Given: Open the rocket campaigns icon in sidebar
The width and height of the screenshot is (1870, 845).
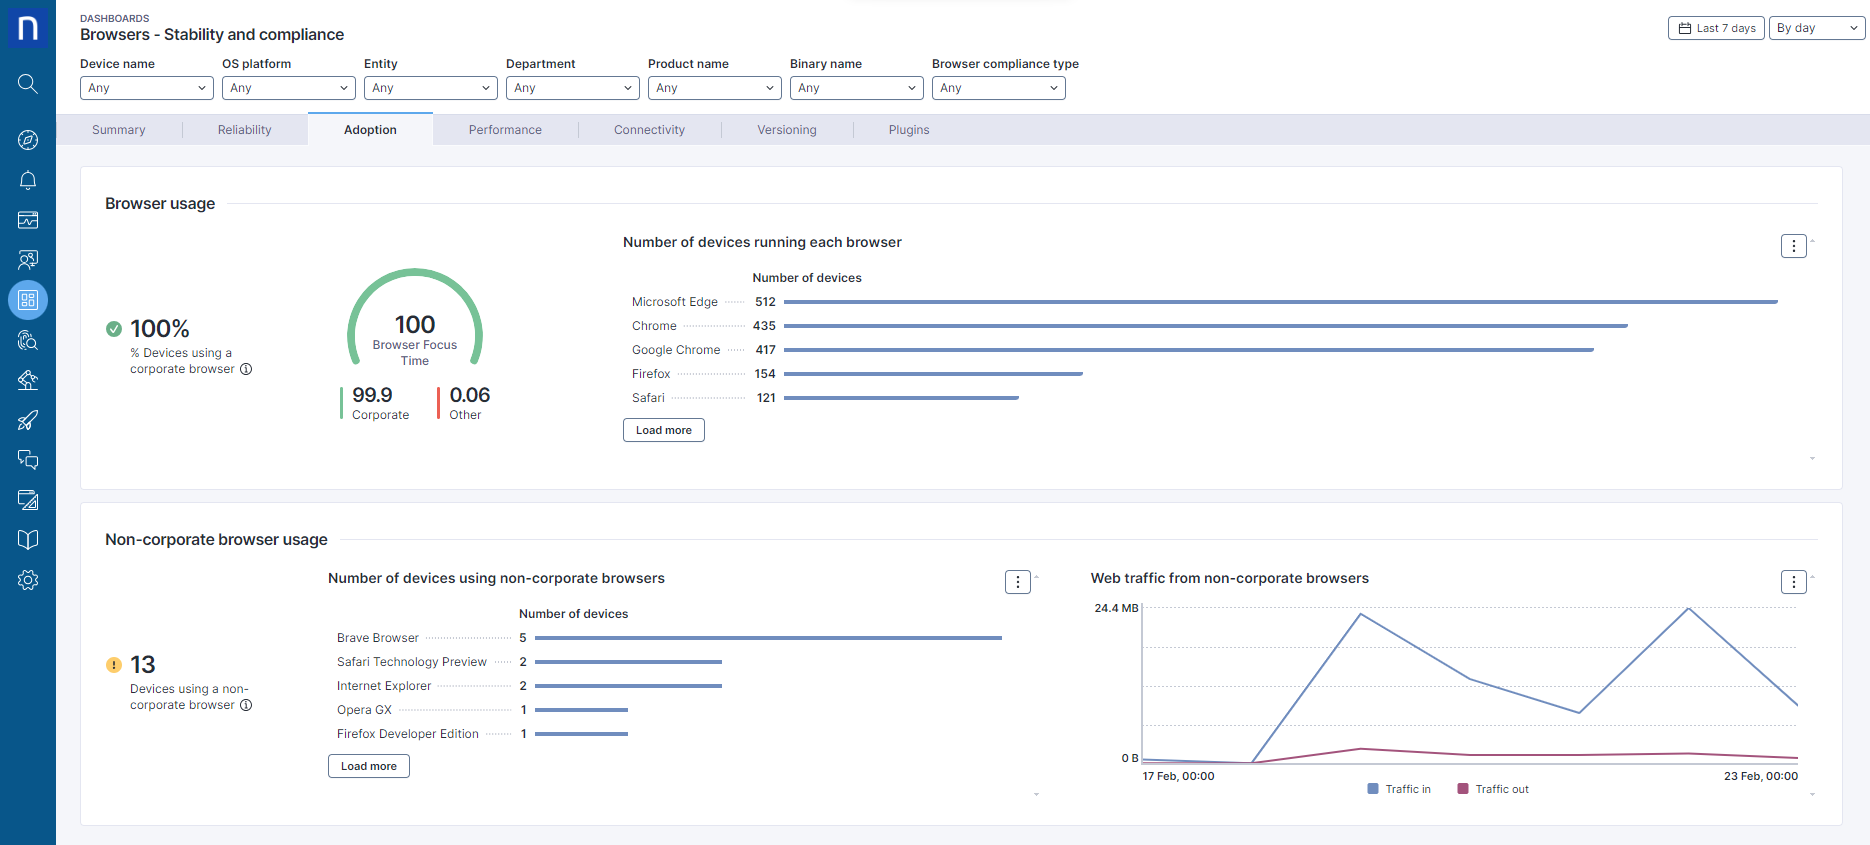Looking at the screenshot, I should coord(28,420).
